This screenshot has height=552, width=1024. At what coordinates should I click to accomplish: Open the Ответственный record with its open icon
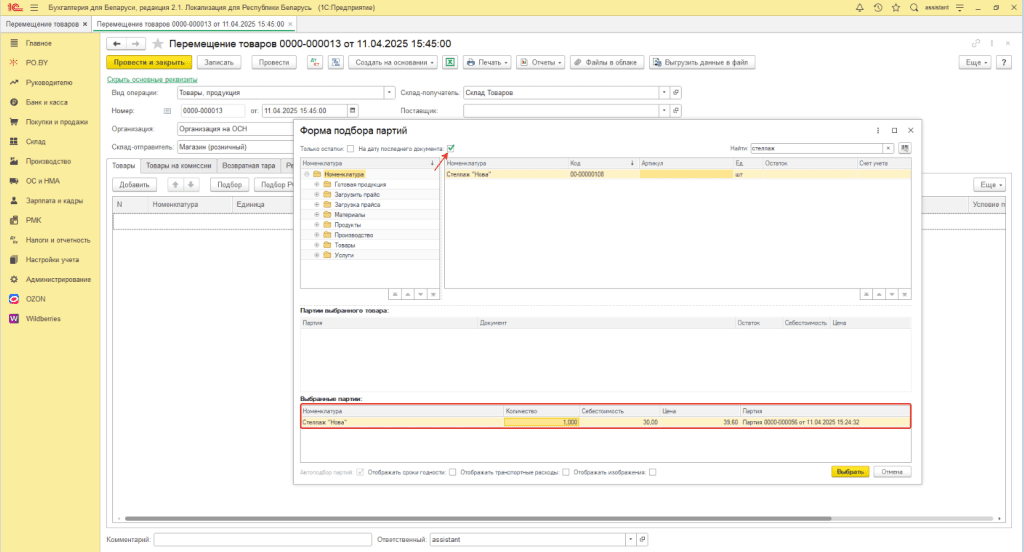coord(643,540)
